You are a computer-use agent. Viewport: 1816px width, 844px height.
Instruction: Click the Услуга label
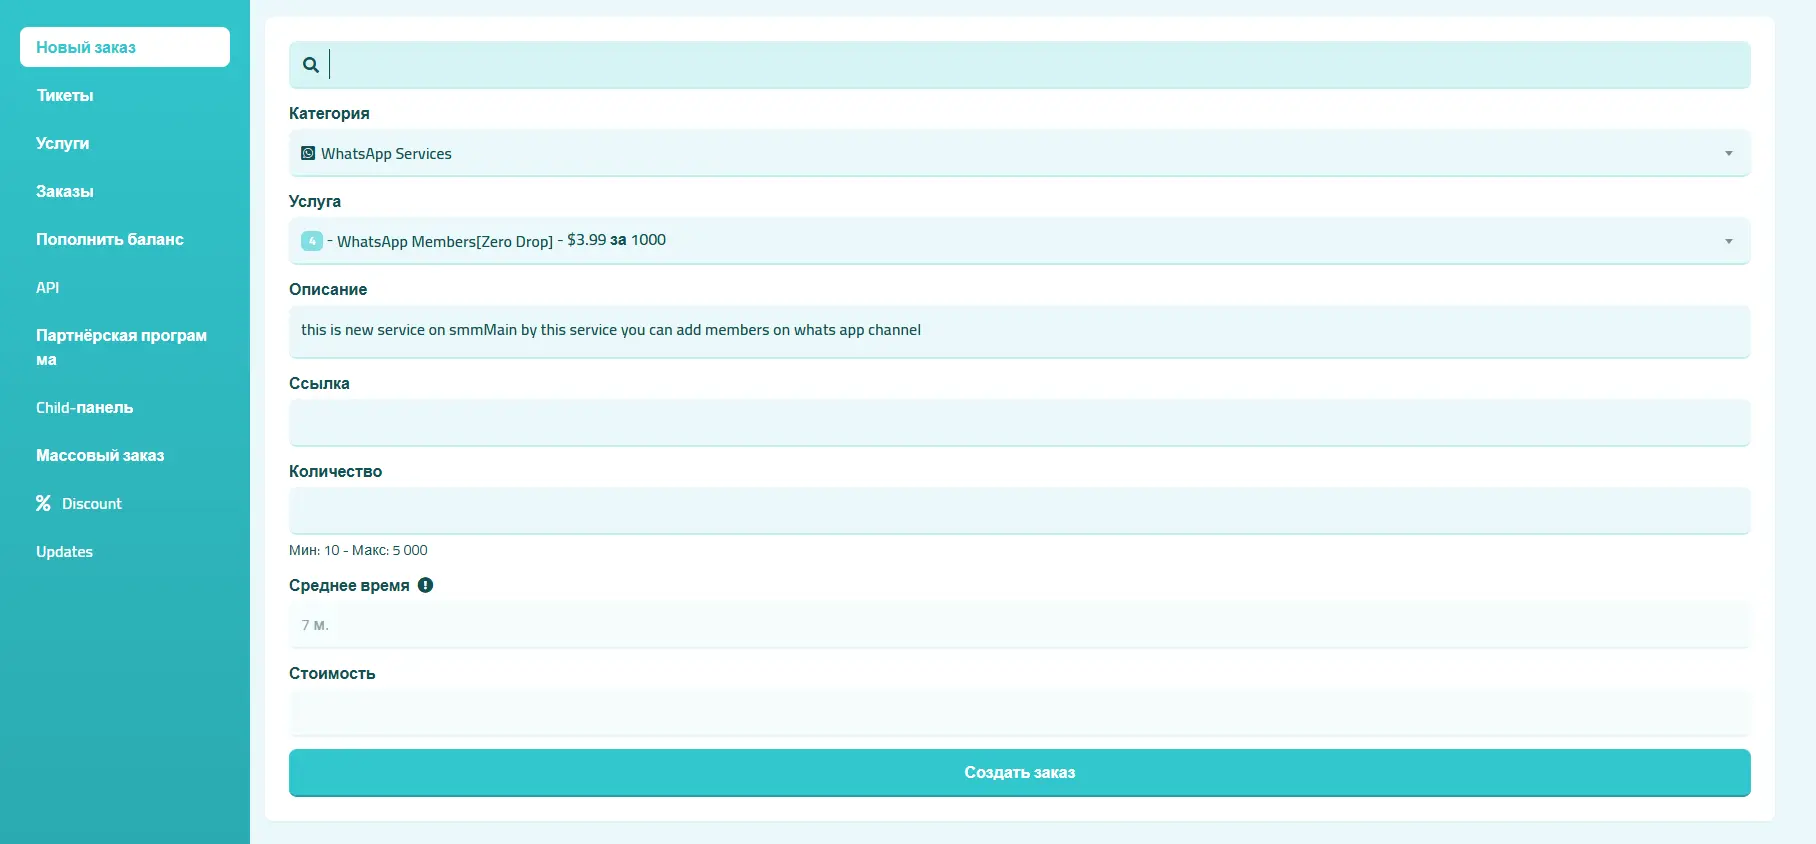pyautogui.click(x=315, y=201)
